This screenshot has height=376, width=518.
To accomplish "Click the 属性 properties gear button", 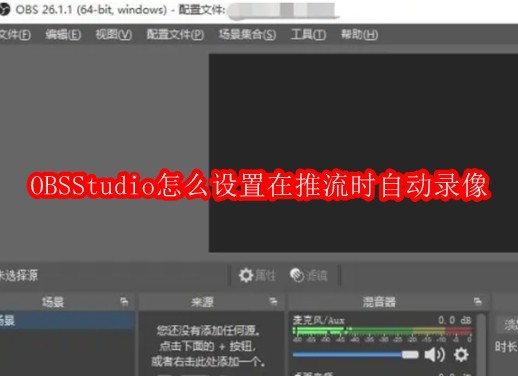I will [257, 275].
